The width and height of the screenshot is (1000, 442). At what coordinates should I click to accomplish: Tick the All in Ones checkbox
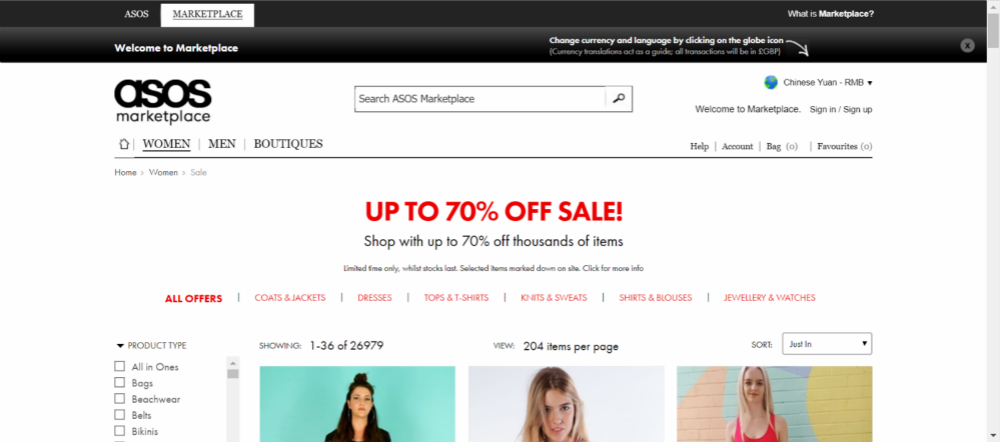pos(119,366)
